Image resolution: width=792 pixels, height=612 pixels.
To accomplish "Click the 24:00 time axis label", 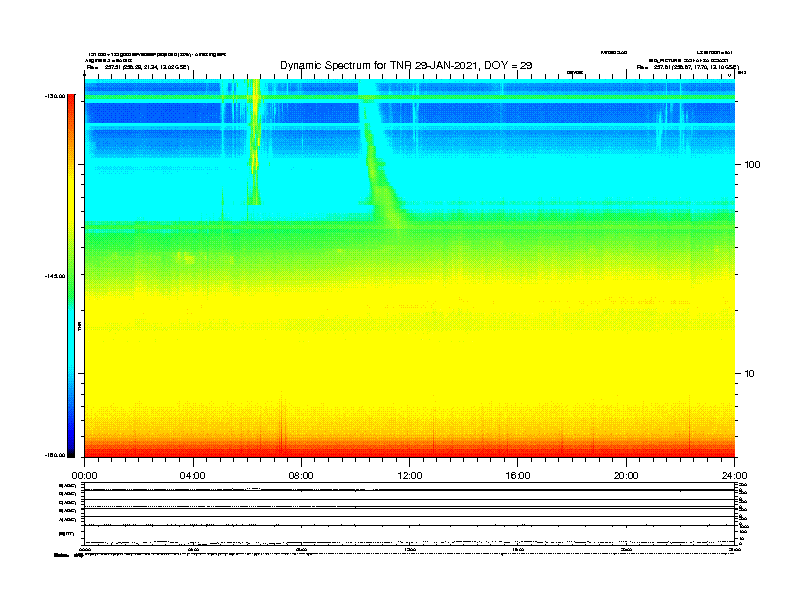I will tap(734, 476).
